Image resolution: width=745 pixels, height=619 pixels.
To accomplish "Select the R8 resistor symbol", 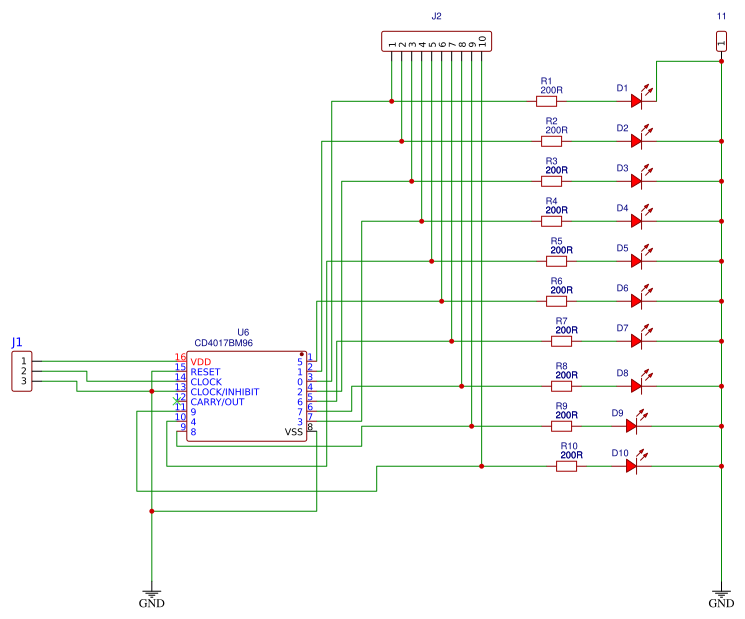I will coord(562,386).
